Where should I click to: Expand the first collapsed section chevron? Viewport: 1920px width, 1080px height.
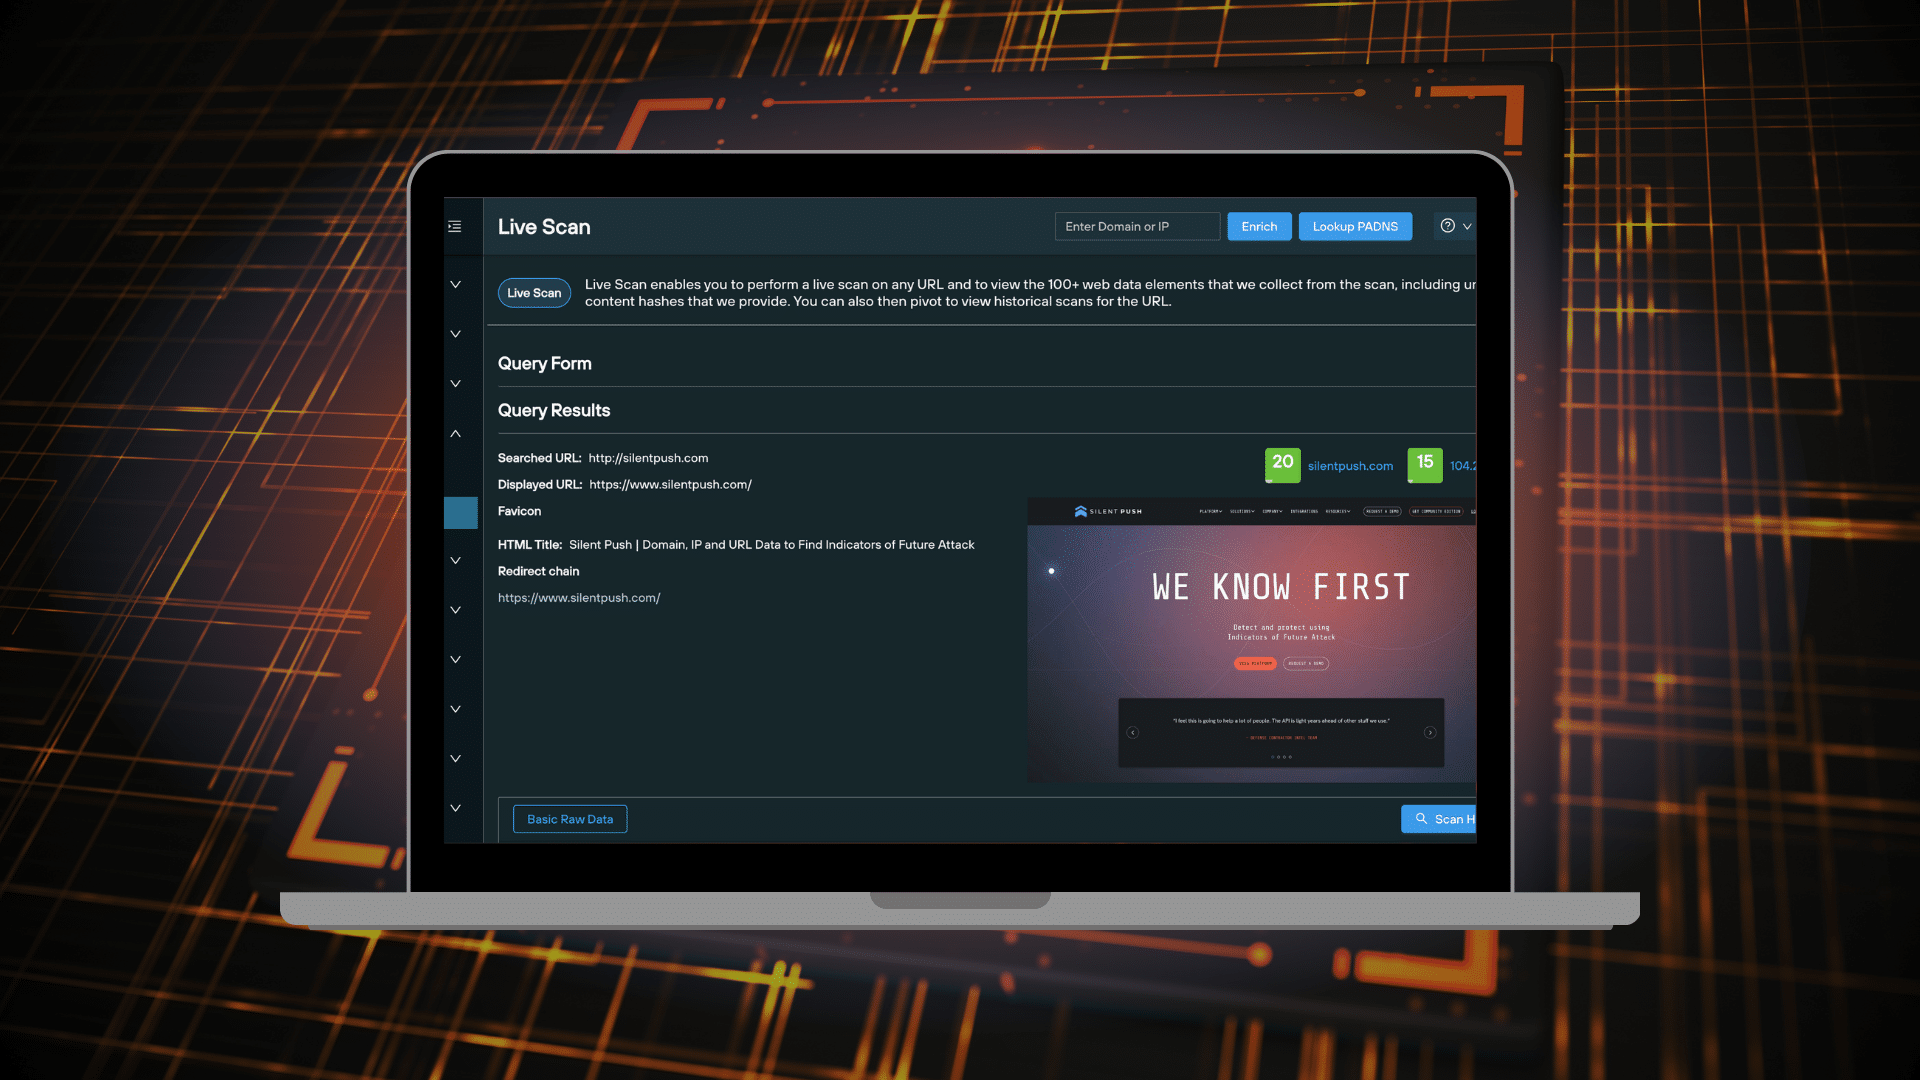[456, 284]
